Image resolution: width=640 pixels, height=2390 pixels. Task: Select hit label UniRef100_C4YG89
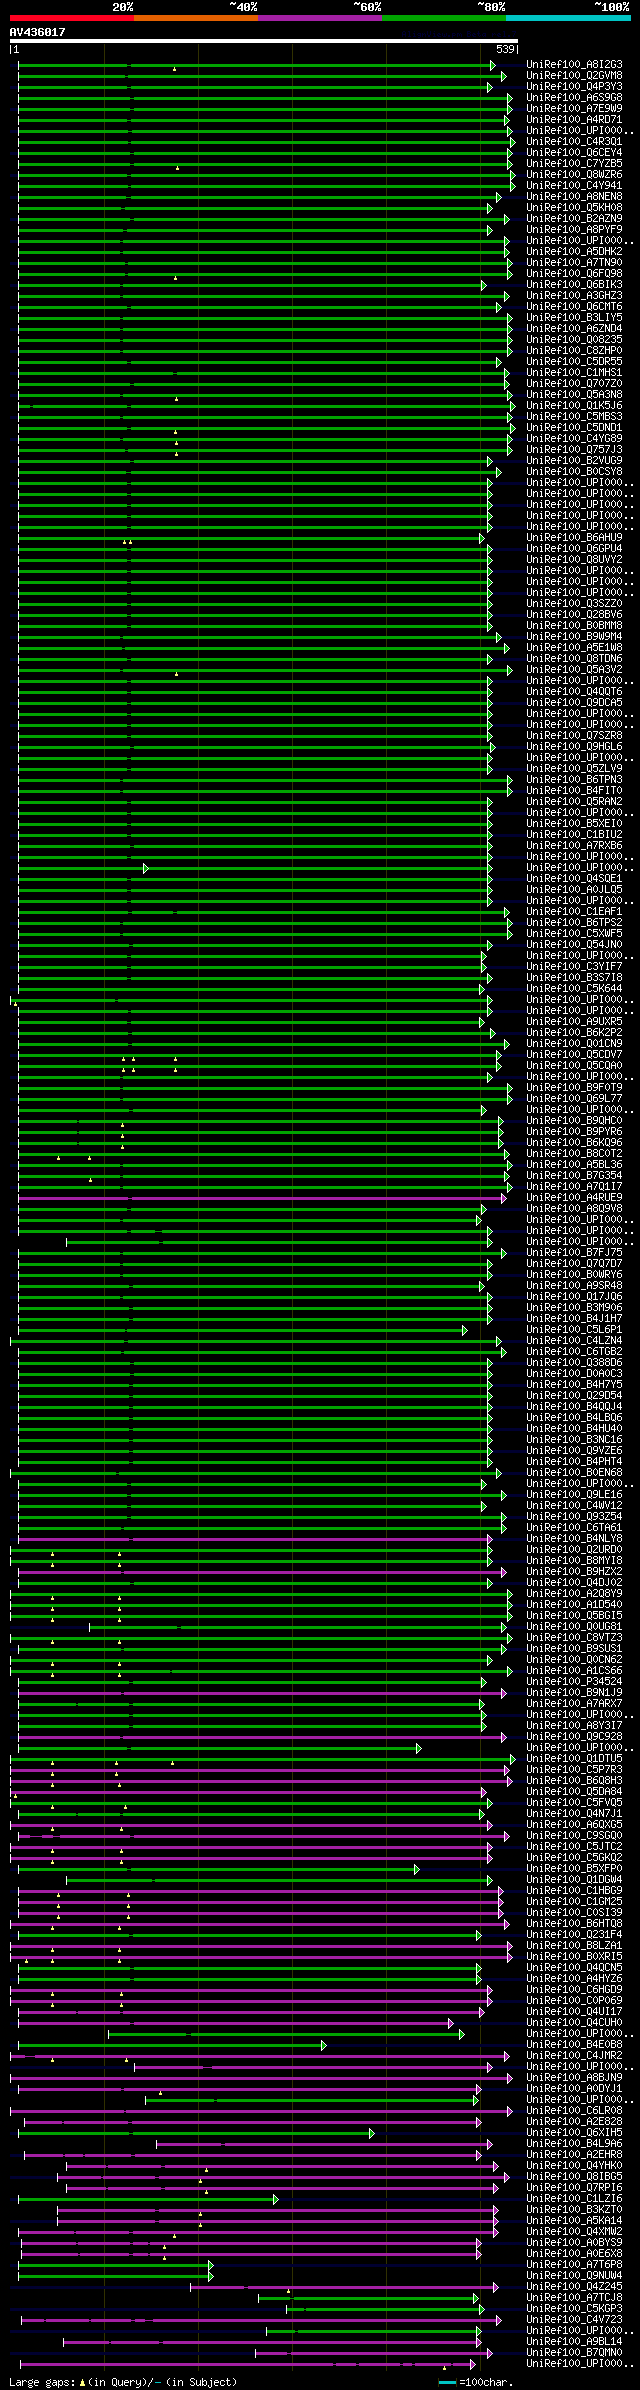pyautogui.click(x=574, y=439)
